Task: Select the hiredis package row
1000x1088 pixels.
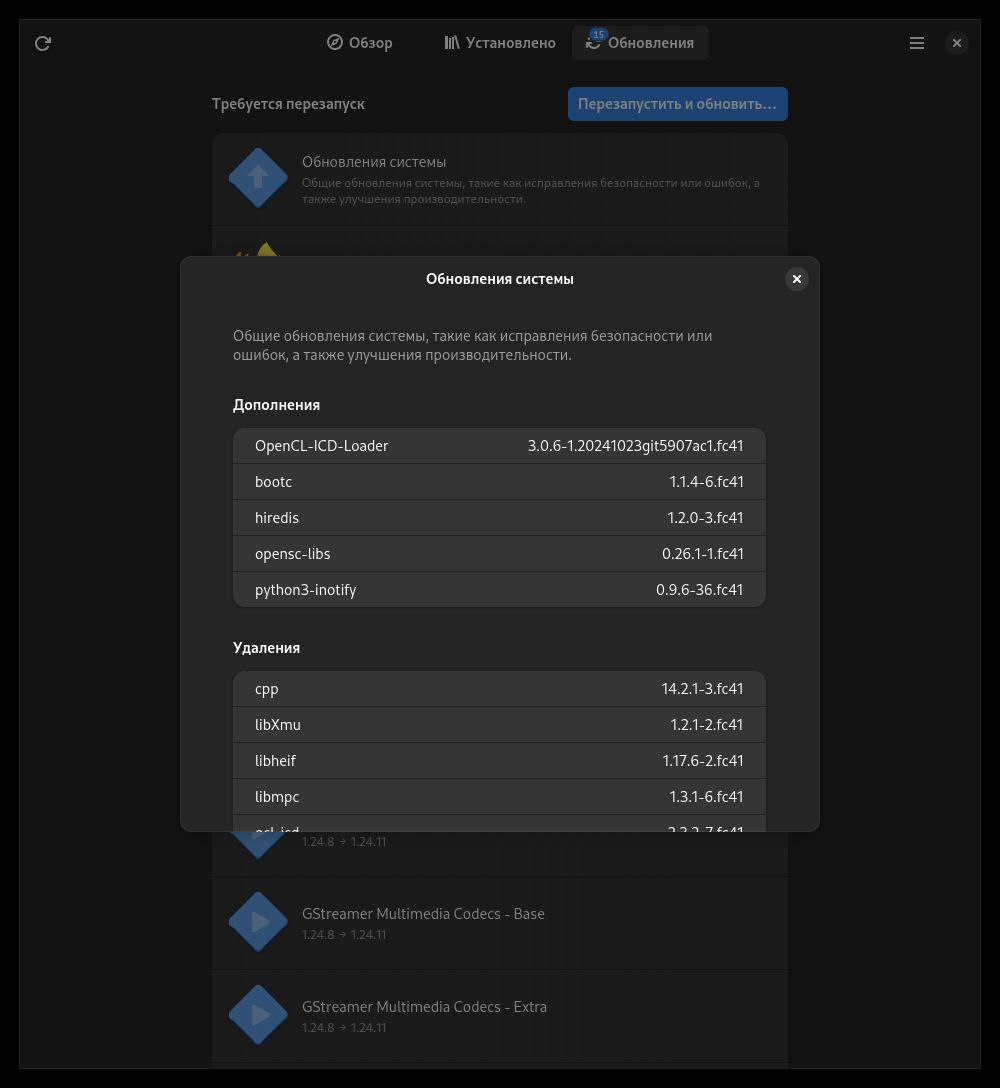Action: 499,518
